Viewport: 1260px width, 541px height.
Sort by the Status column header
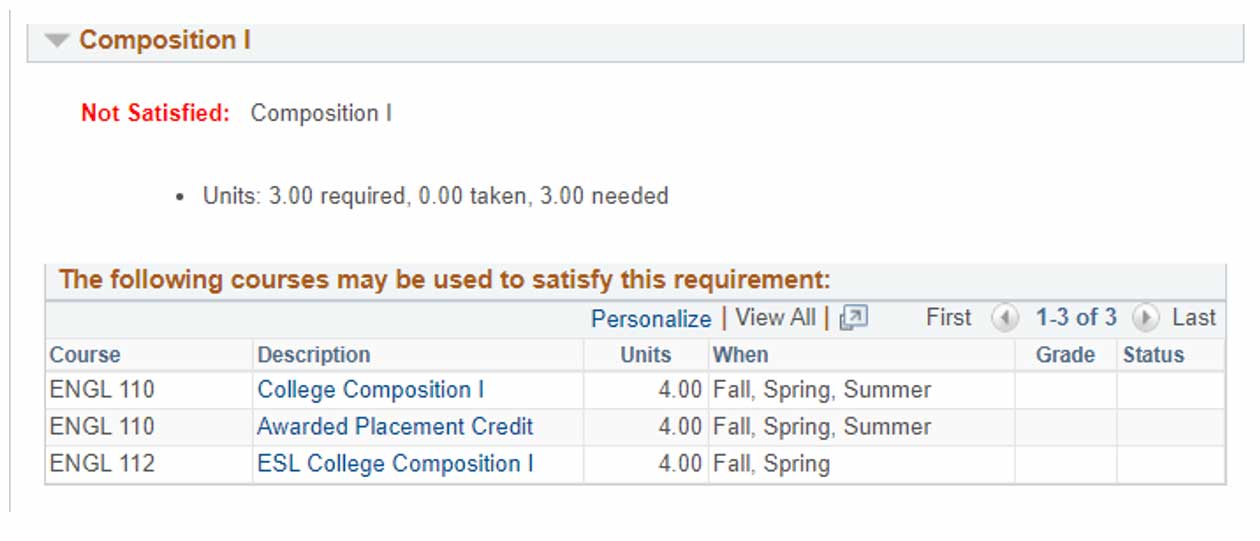1153,355
